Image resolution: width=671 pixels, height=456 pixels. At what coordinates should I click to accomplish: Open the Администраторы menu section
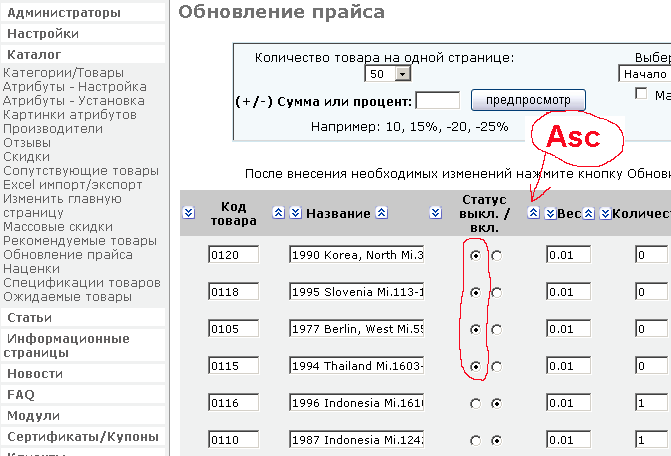pyautogui.click(x=83, y=12)
